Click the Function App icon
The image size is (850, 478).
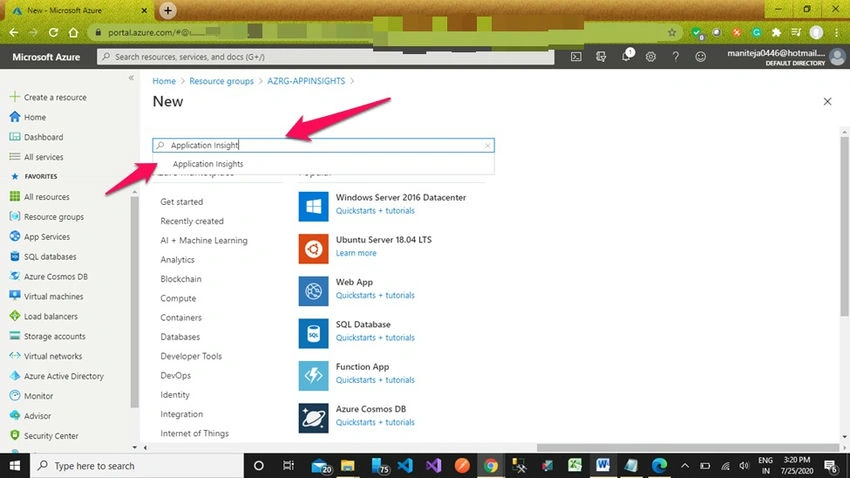tap(313, 376)
